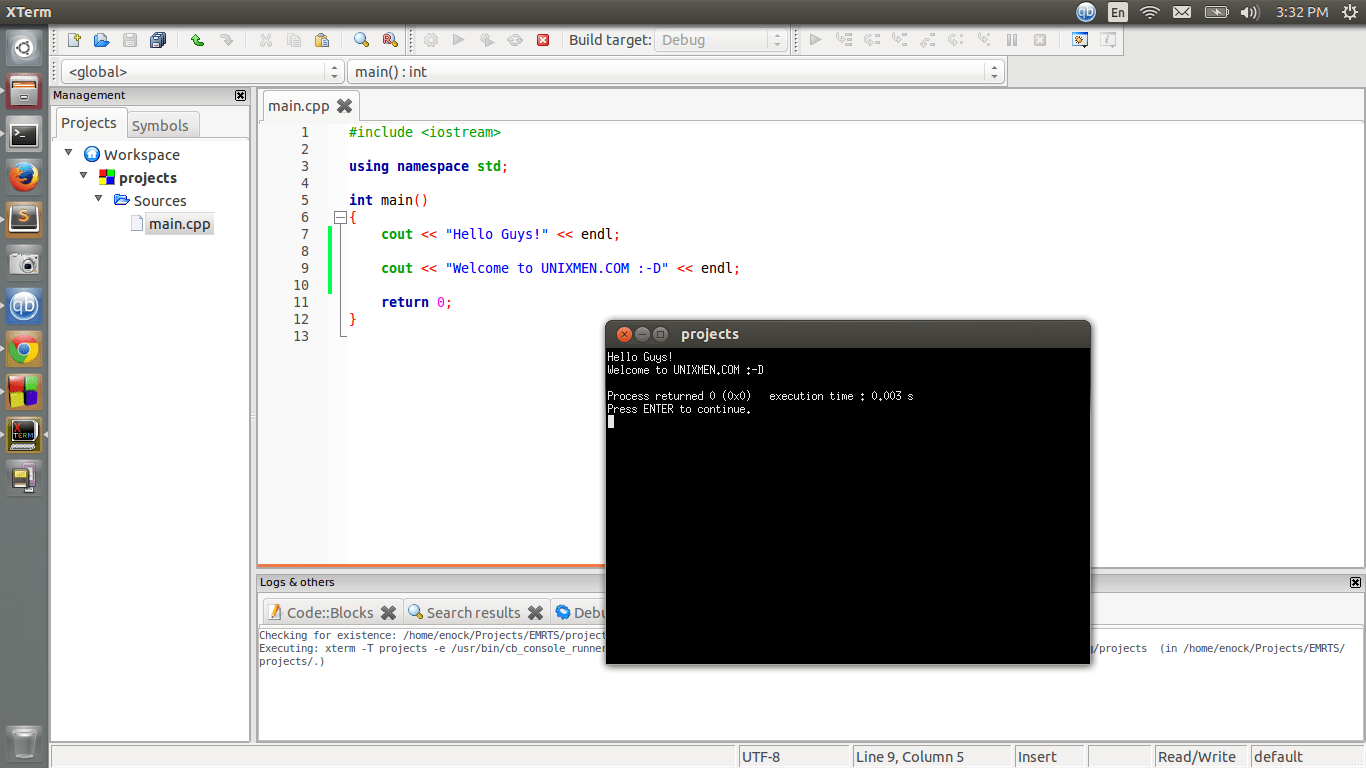Switch to the Search results tab
Screen dimensions: 1366x768
(x=472, y=612)
